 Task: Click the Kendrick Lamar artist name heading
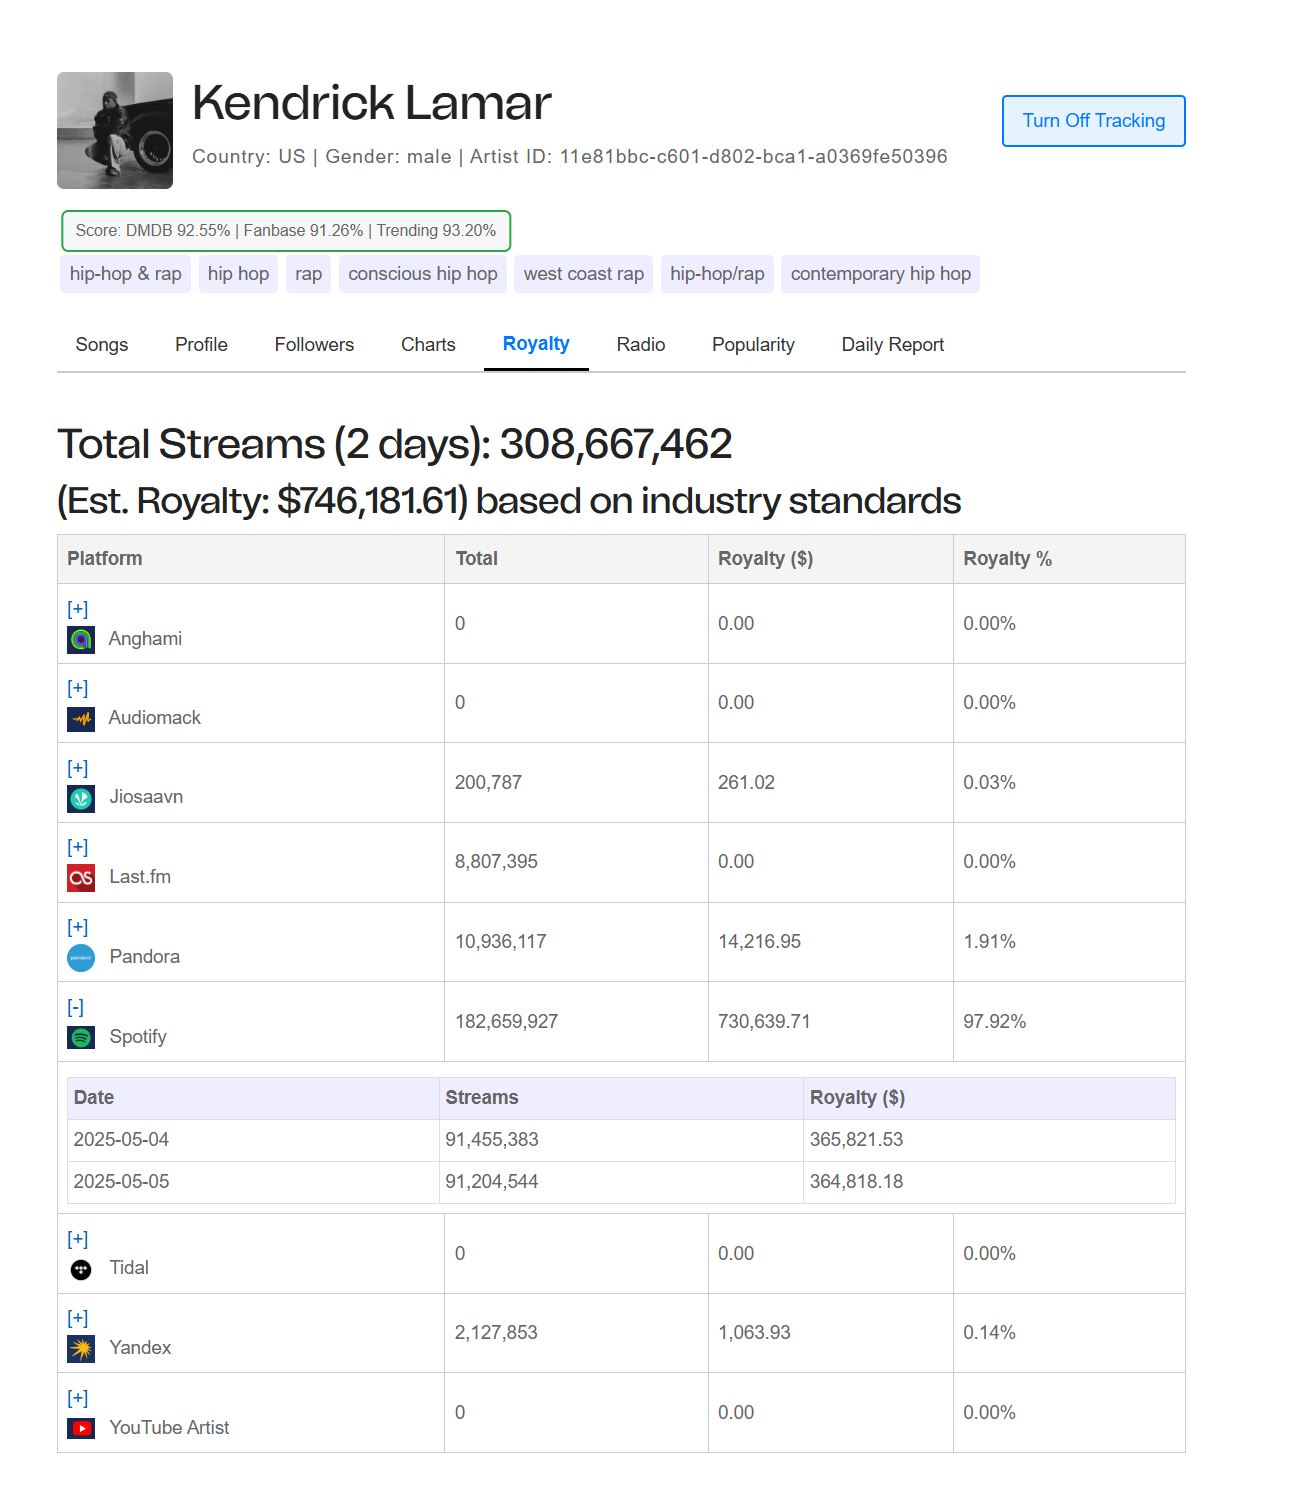(x=372, y=103)
